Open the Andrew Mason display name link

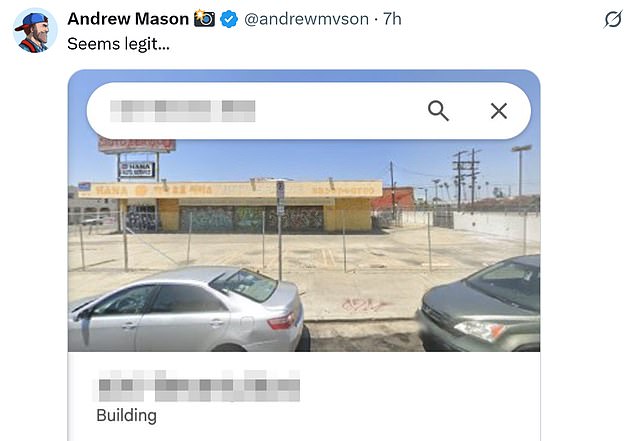[x=128, y=19]
